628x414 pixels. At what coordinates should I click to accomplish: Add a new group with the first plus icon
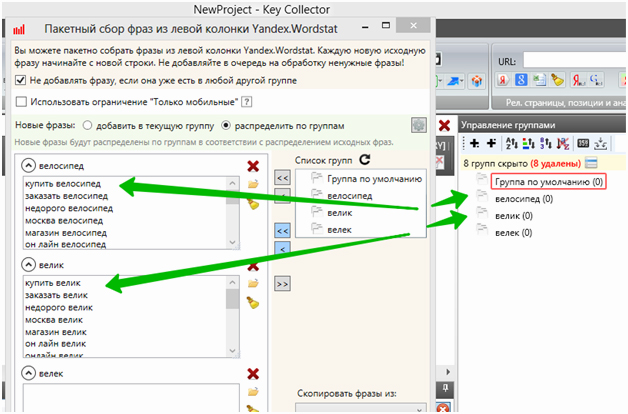(x=475, y=143)
